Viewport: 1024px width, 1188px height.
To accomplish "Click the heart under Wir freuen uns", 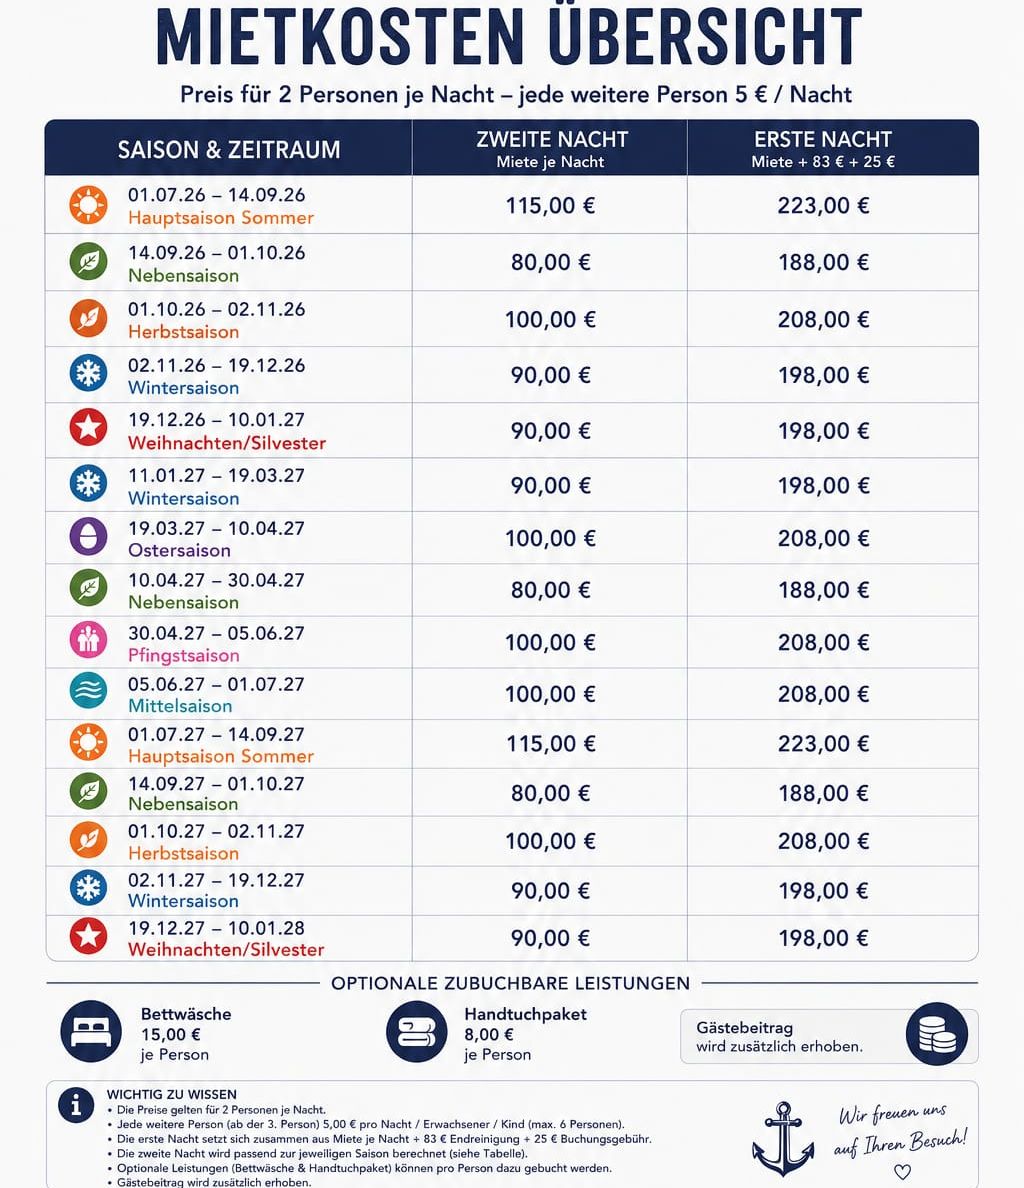I will (x=902, y=1172).
